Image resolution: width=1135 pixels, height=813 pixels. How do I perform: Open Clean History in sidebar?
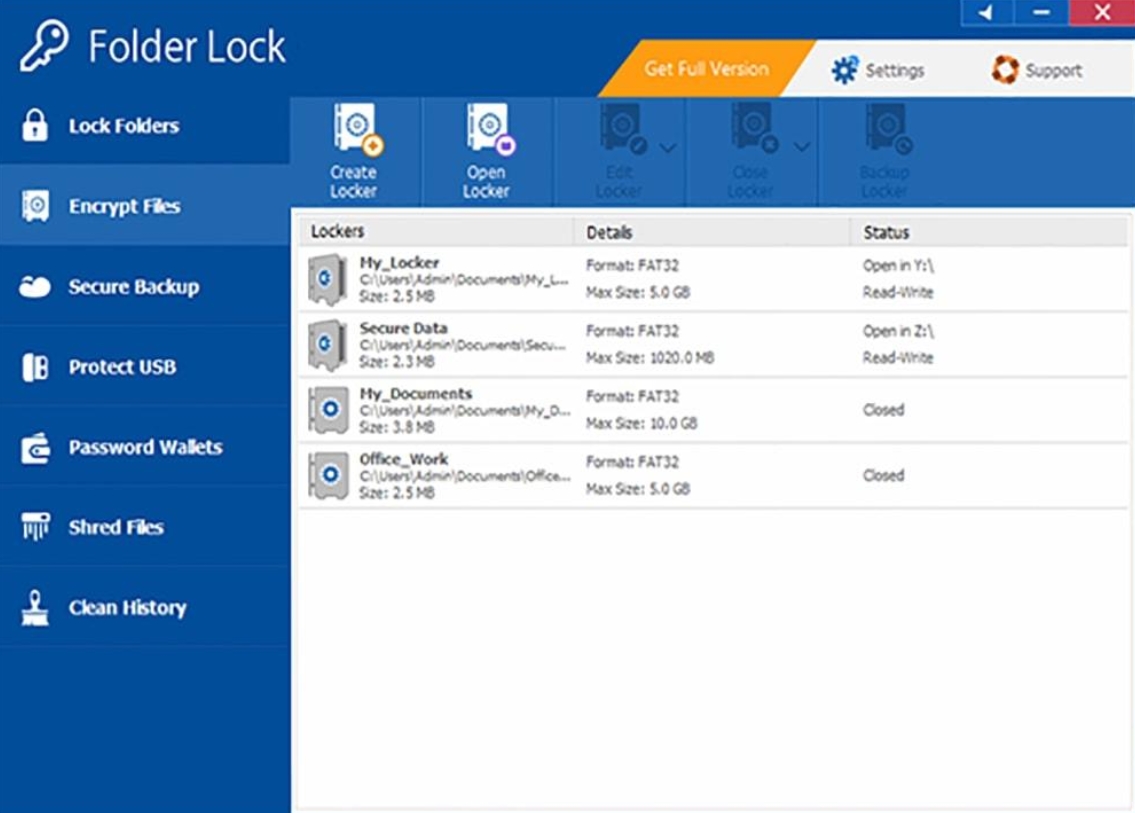coord(145,607)
